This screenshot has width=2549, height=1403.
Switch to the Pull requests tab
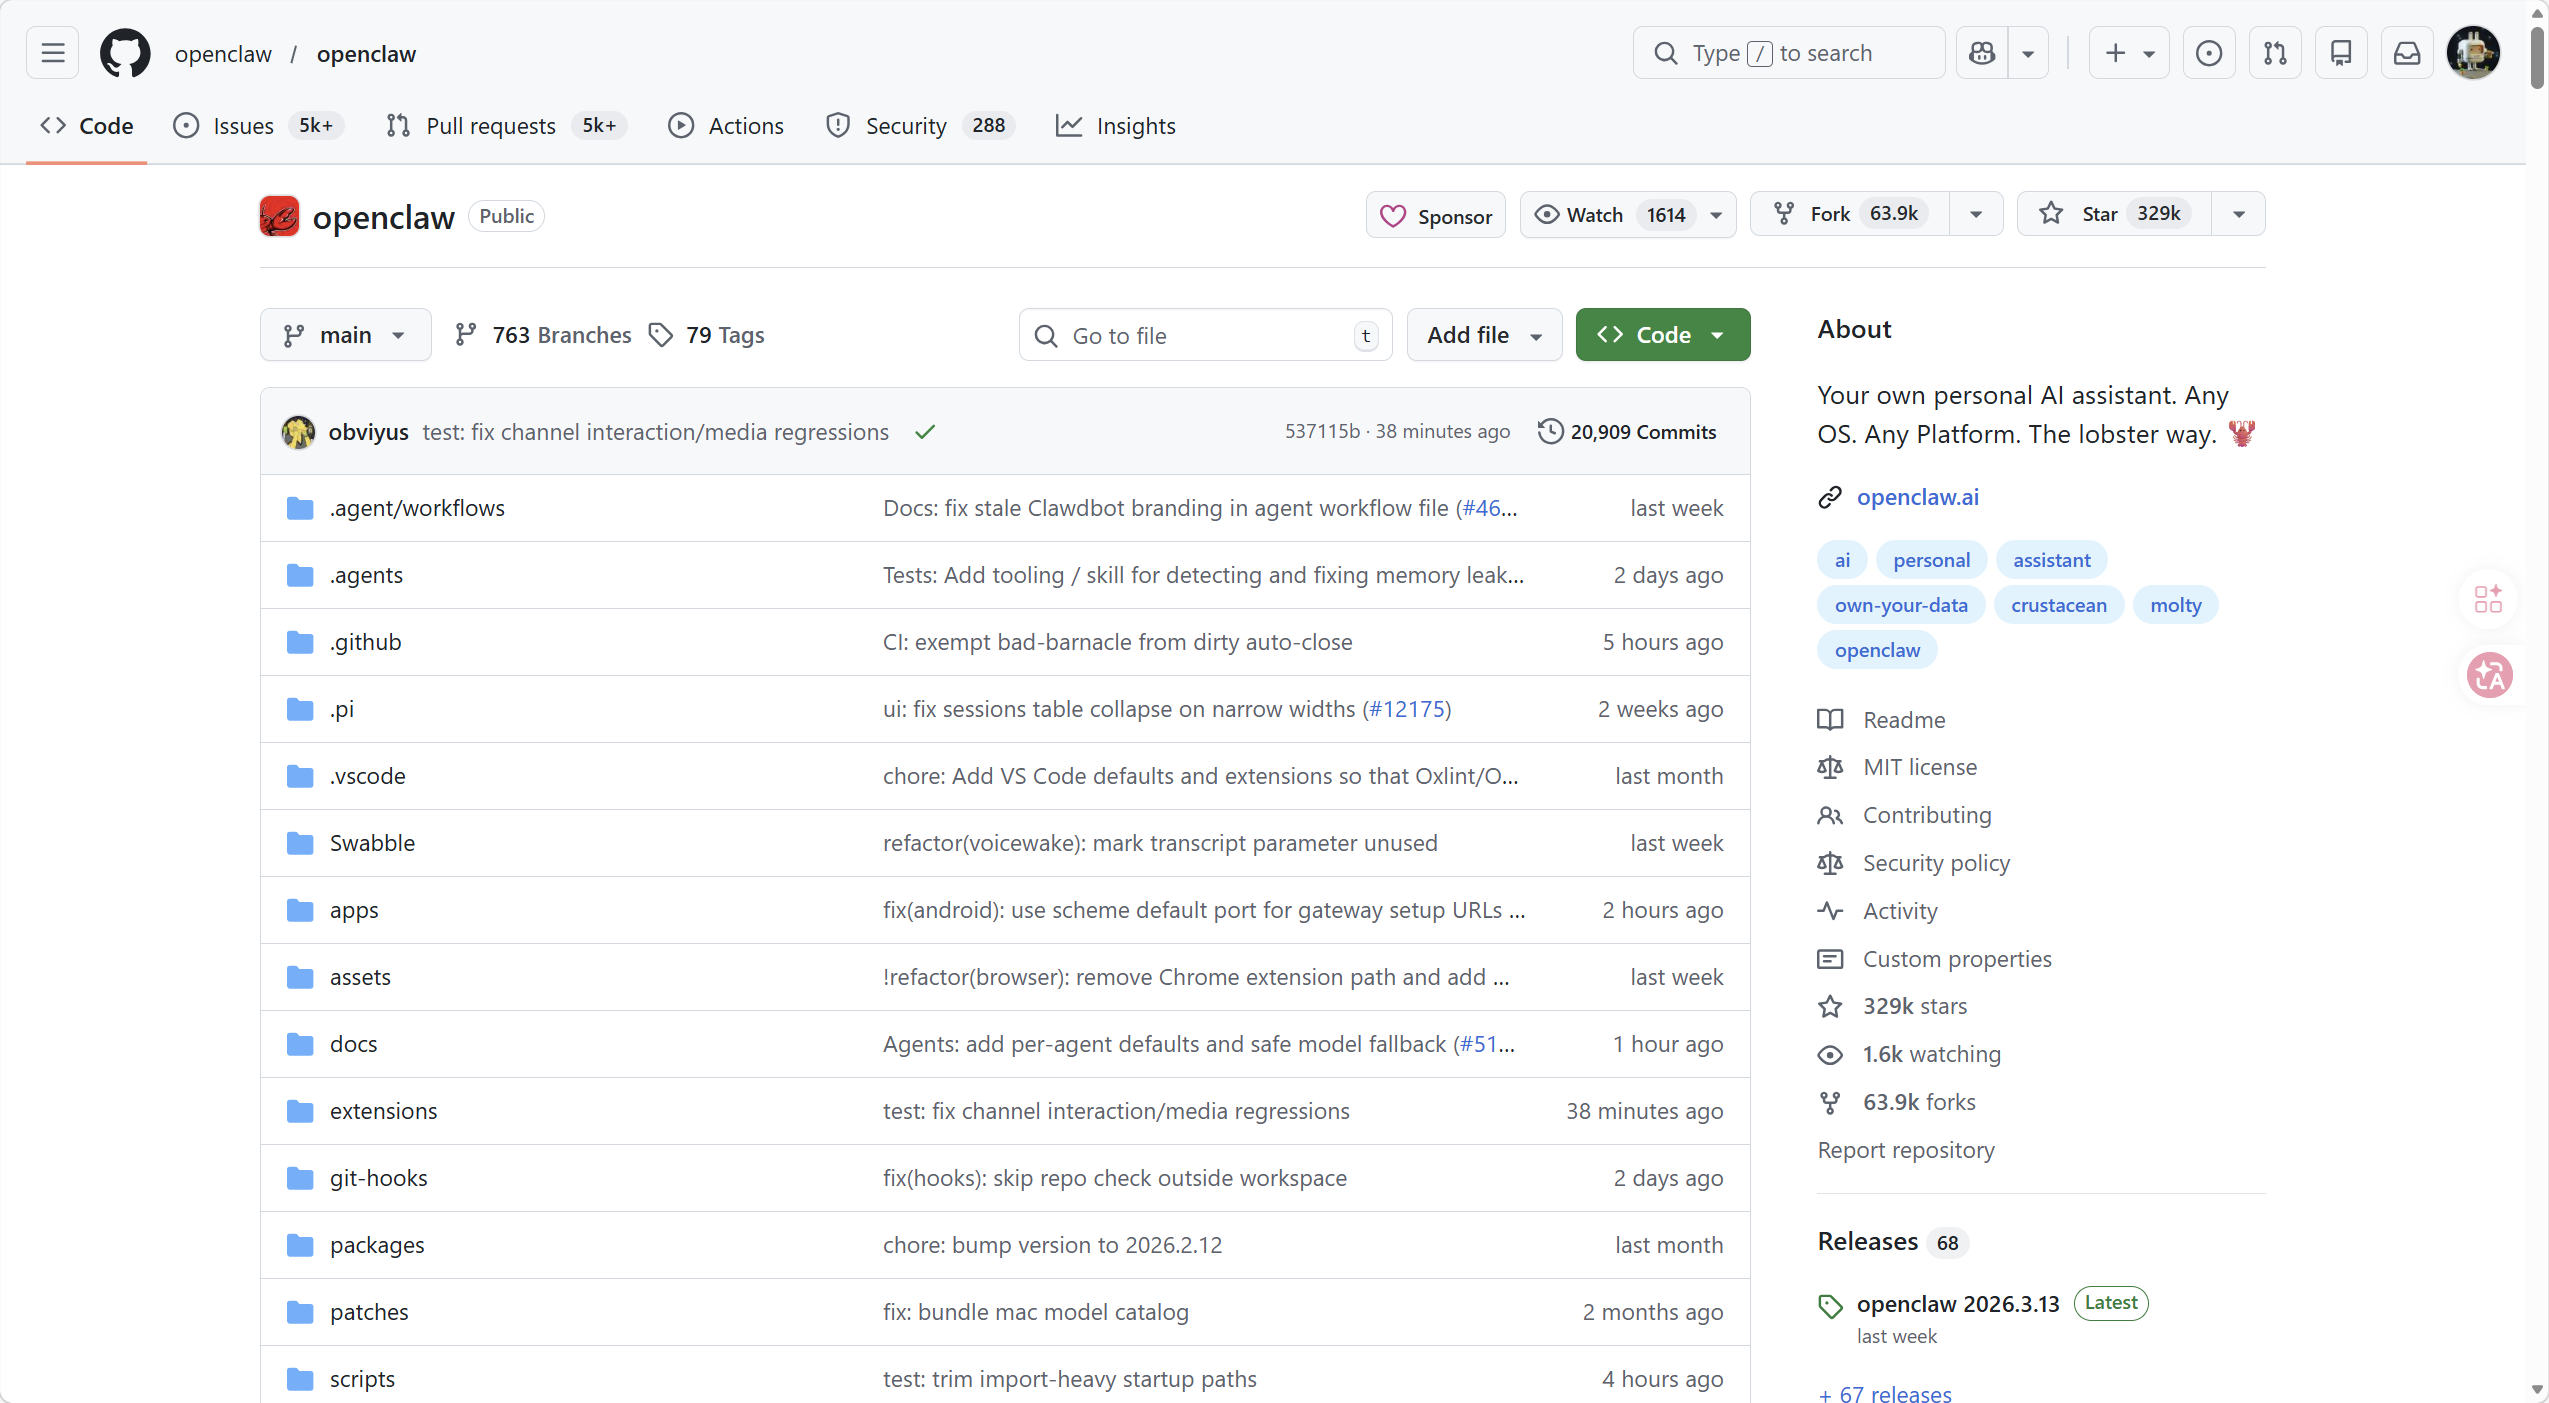(x=490, y=126)
